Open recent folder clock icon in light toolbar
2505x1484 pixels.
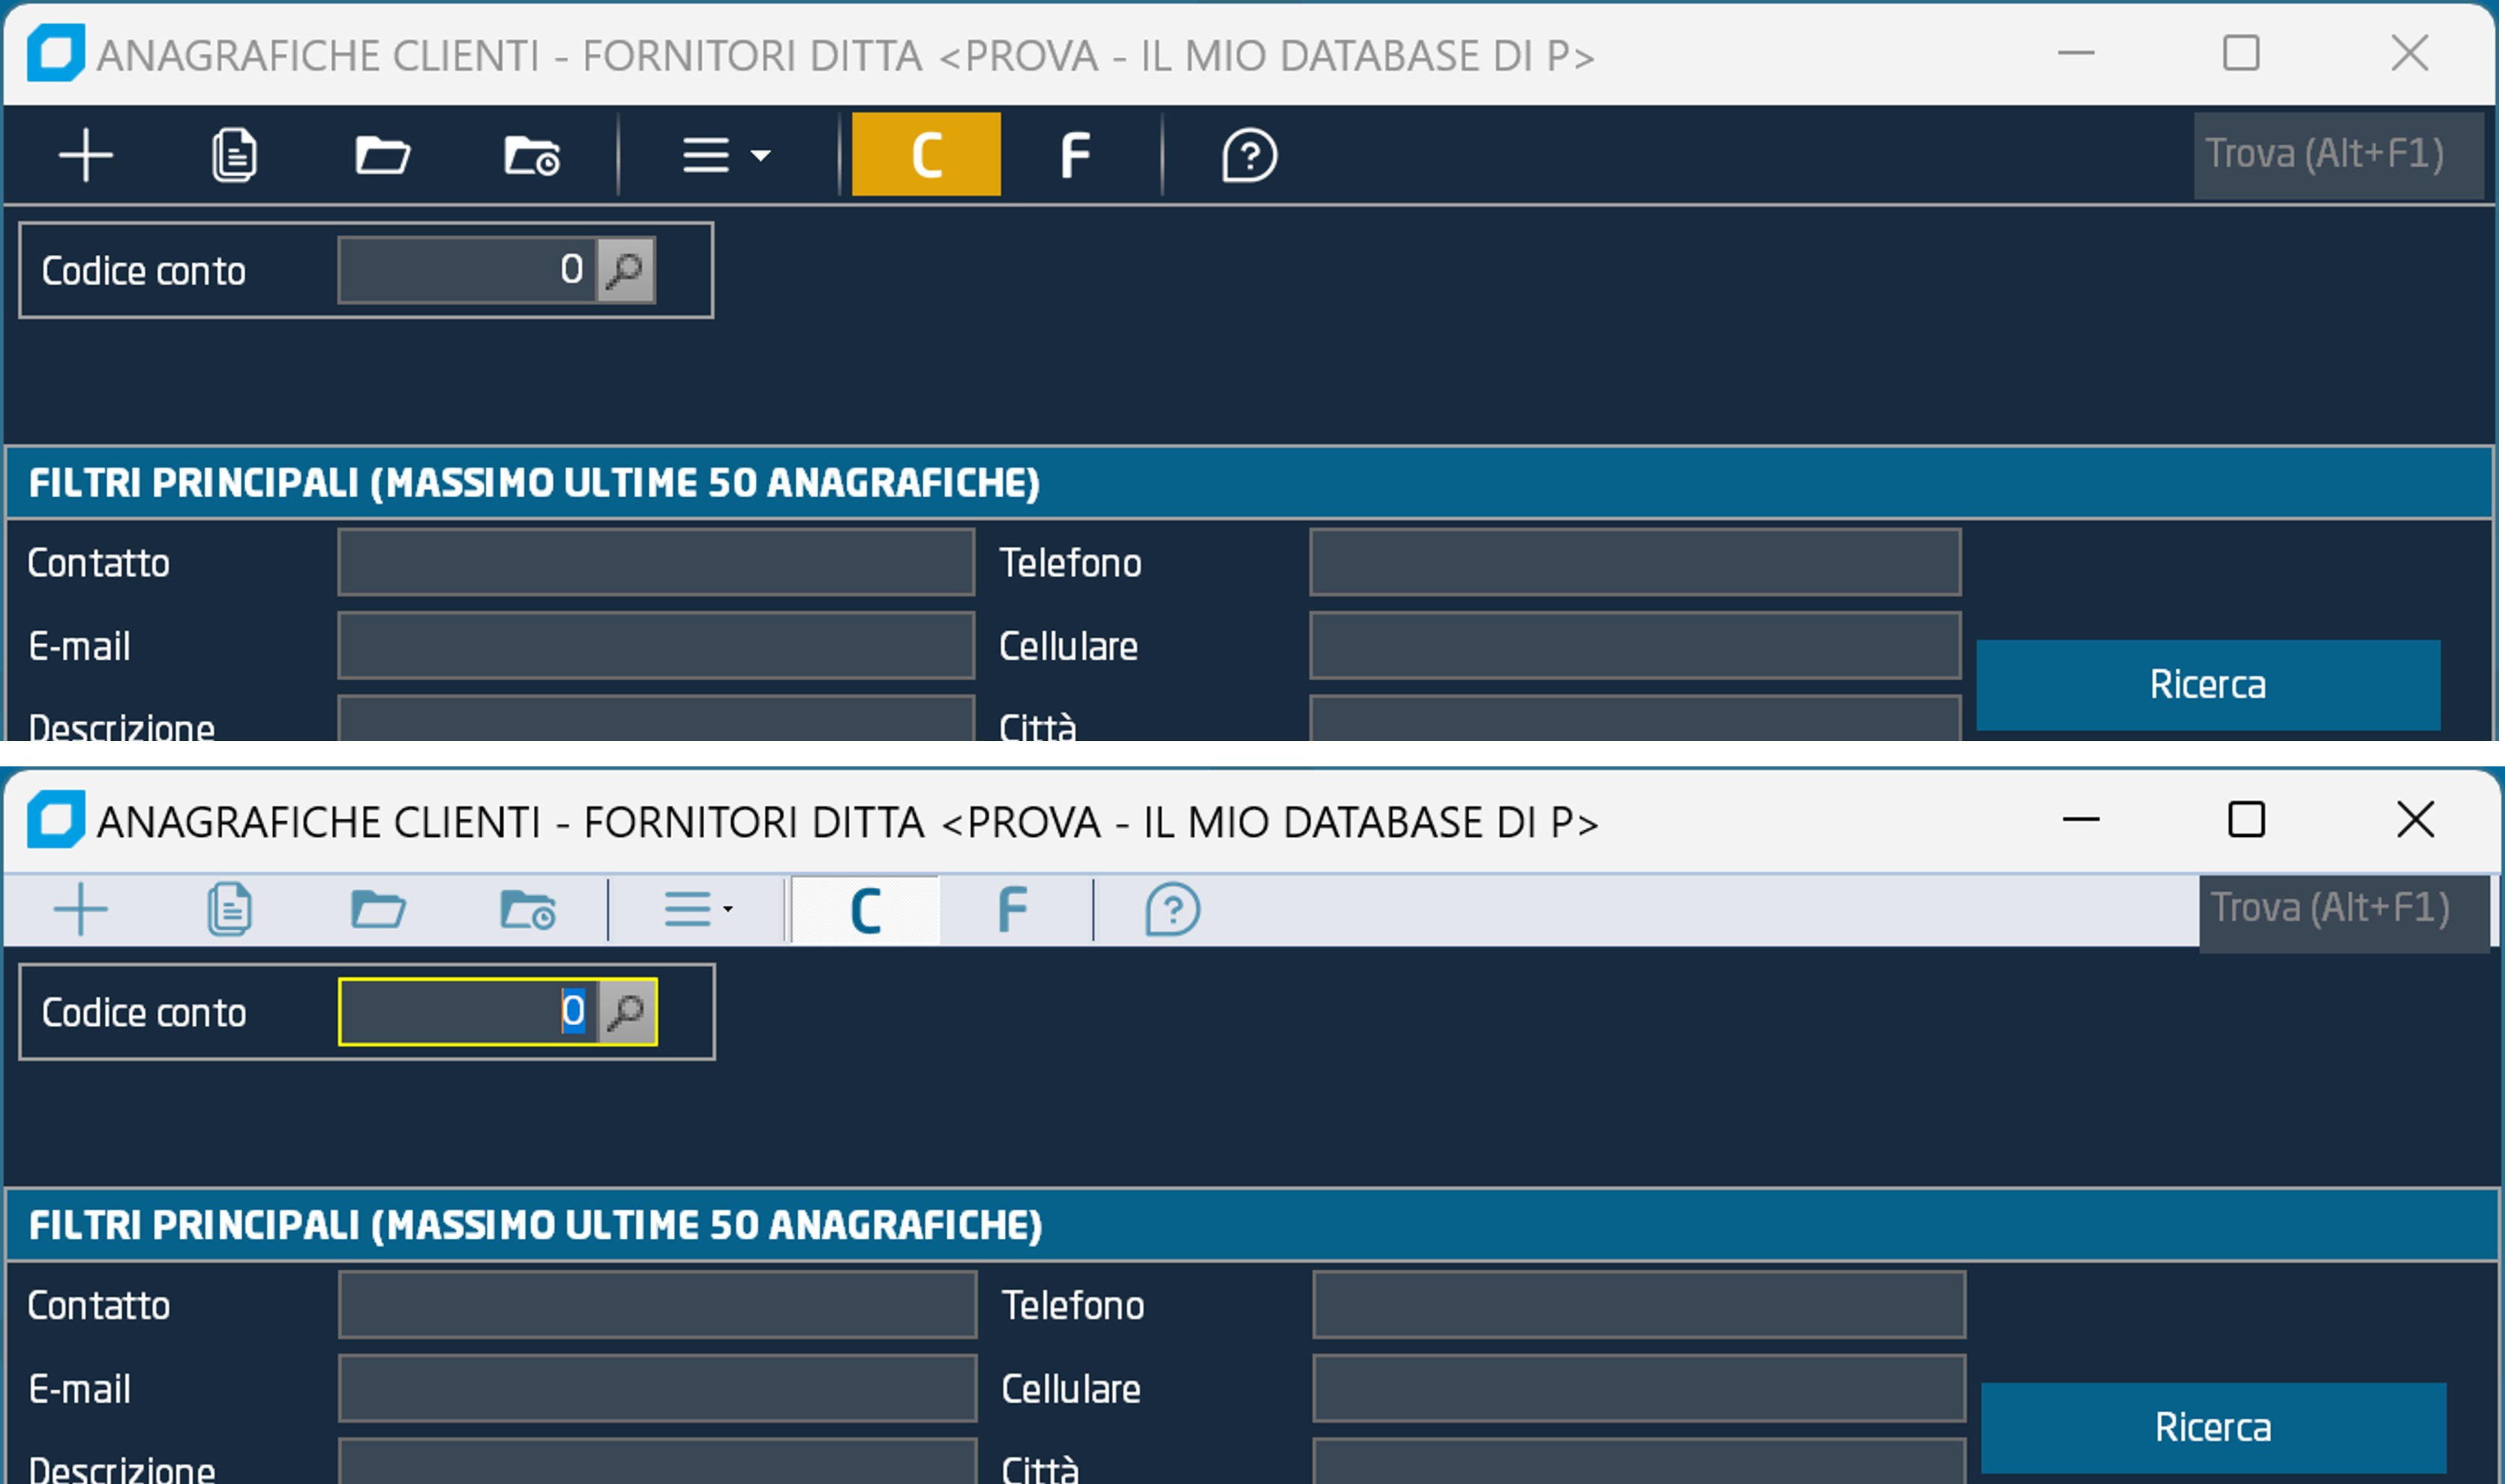point(527,910)
